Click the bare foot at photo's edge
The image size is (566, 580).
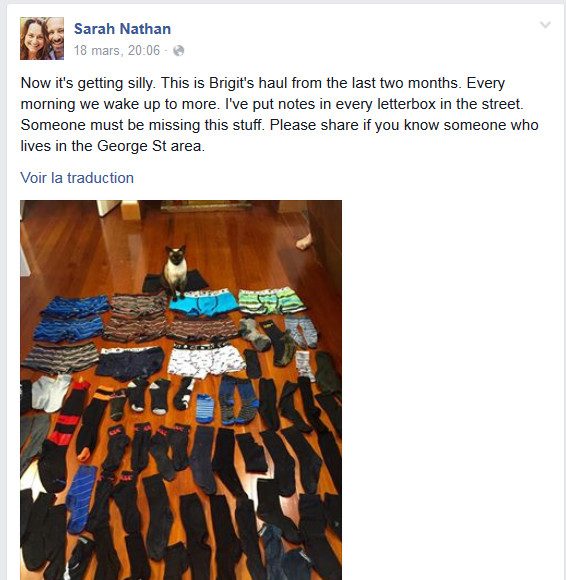click(305, 241)
